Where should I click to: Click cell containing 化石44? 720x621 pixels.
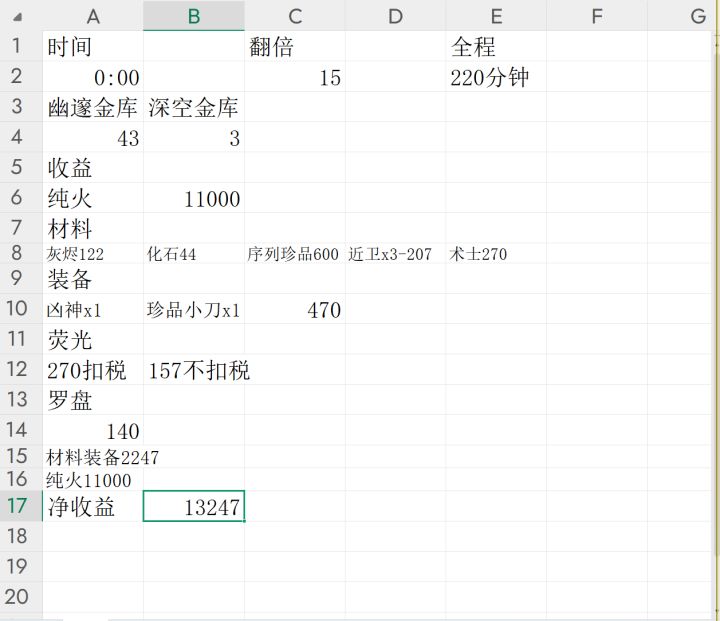coord(194,253)
